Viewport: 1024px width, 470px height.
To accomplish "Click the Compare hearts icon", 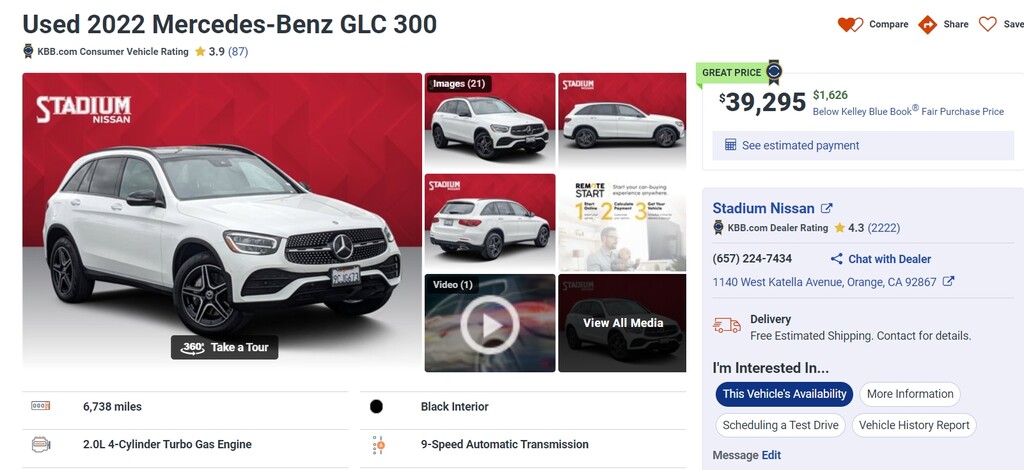I will (x=850, y=25).
